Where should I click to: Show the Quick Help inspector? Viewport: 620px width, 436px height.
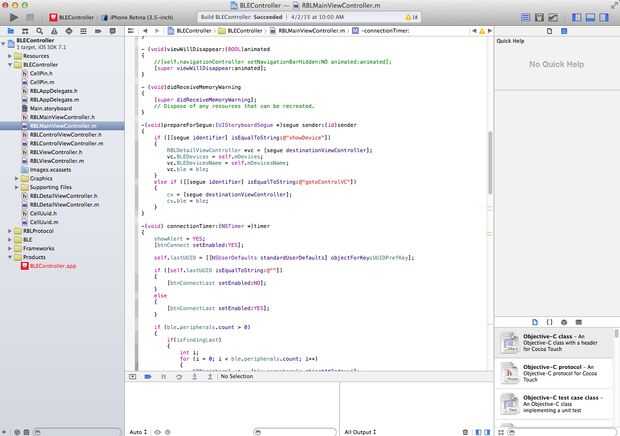[x=564, y=31]
